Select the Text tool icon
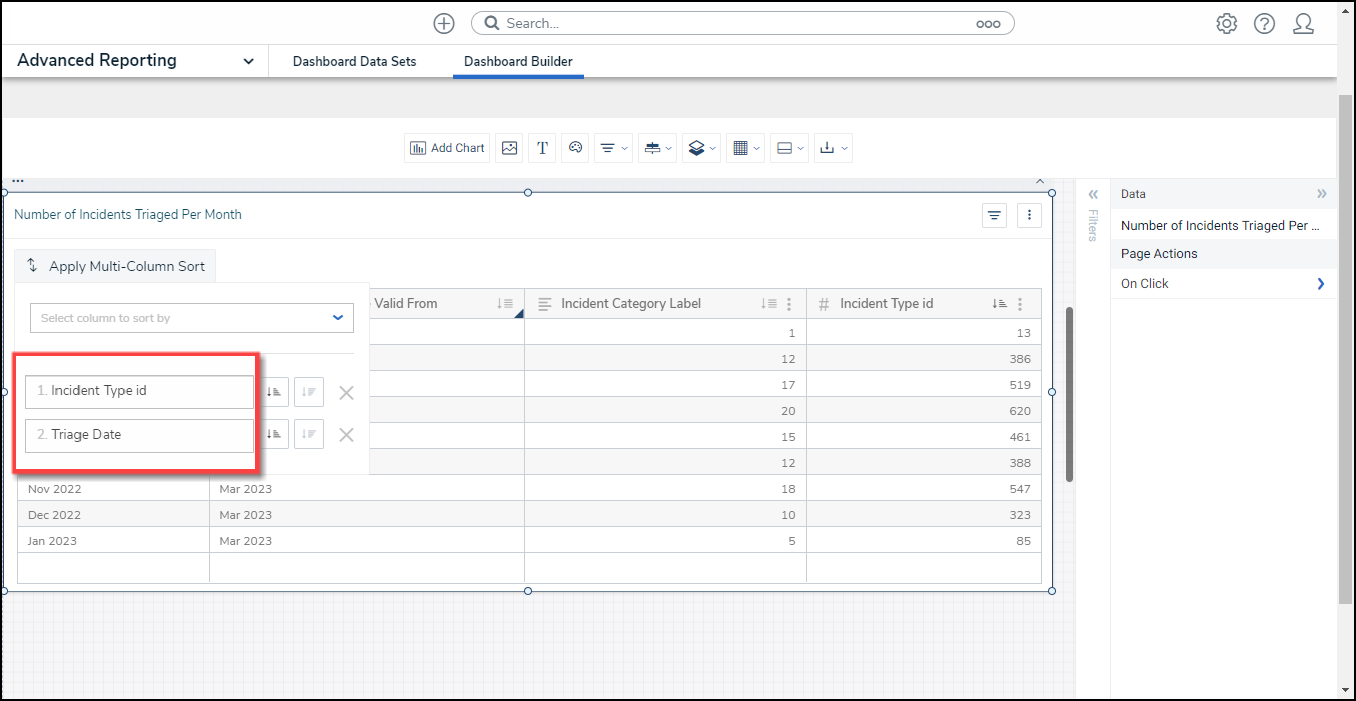The image size is (1356, 701). pos(542,148)
